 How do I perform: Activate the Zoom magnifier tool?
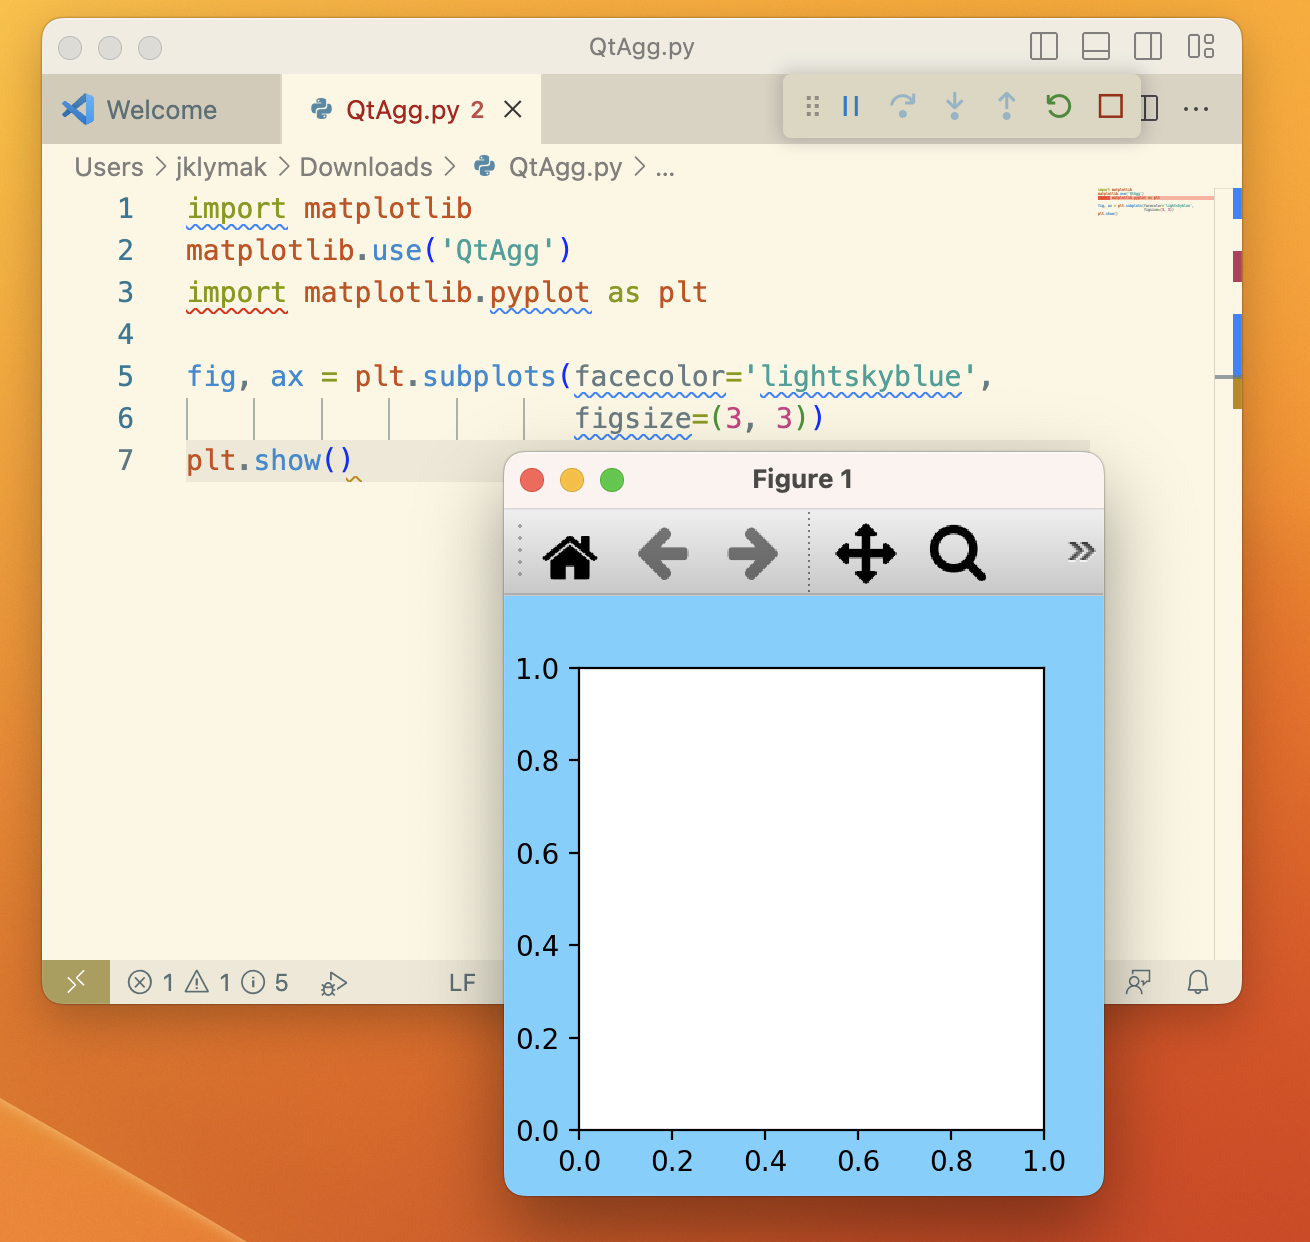(x=957, y=554)
